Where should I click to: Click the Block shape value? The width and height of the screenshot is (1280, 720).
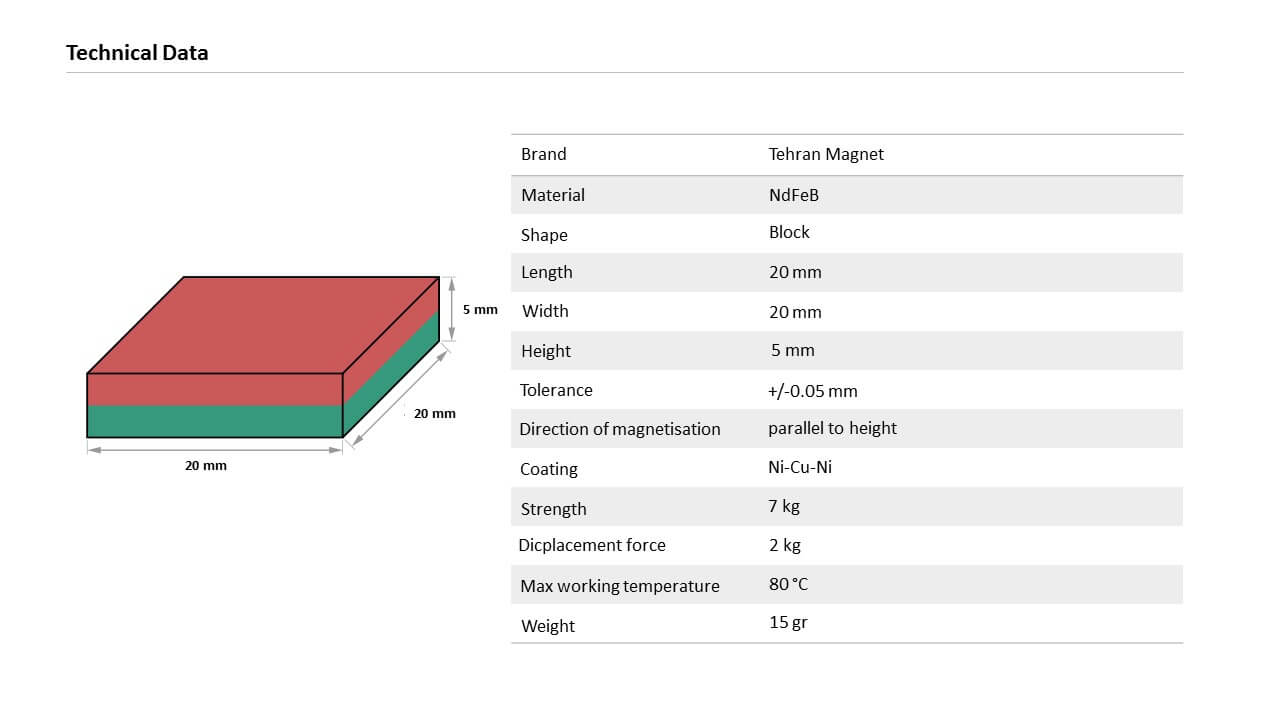point(789,232)
